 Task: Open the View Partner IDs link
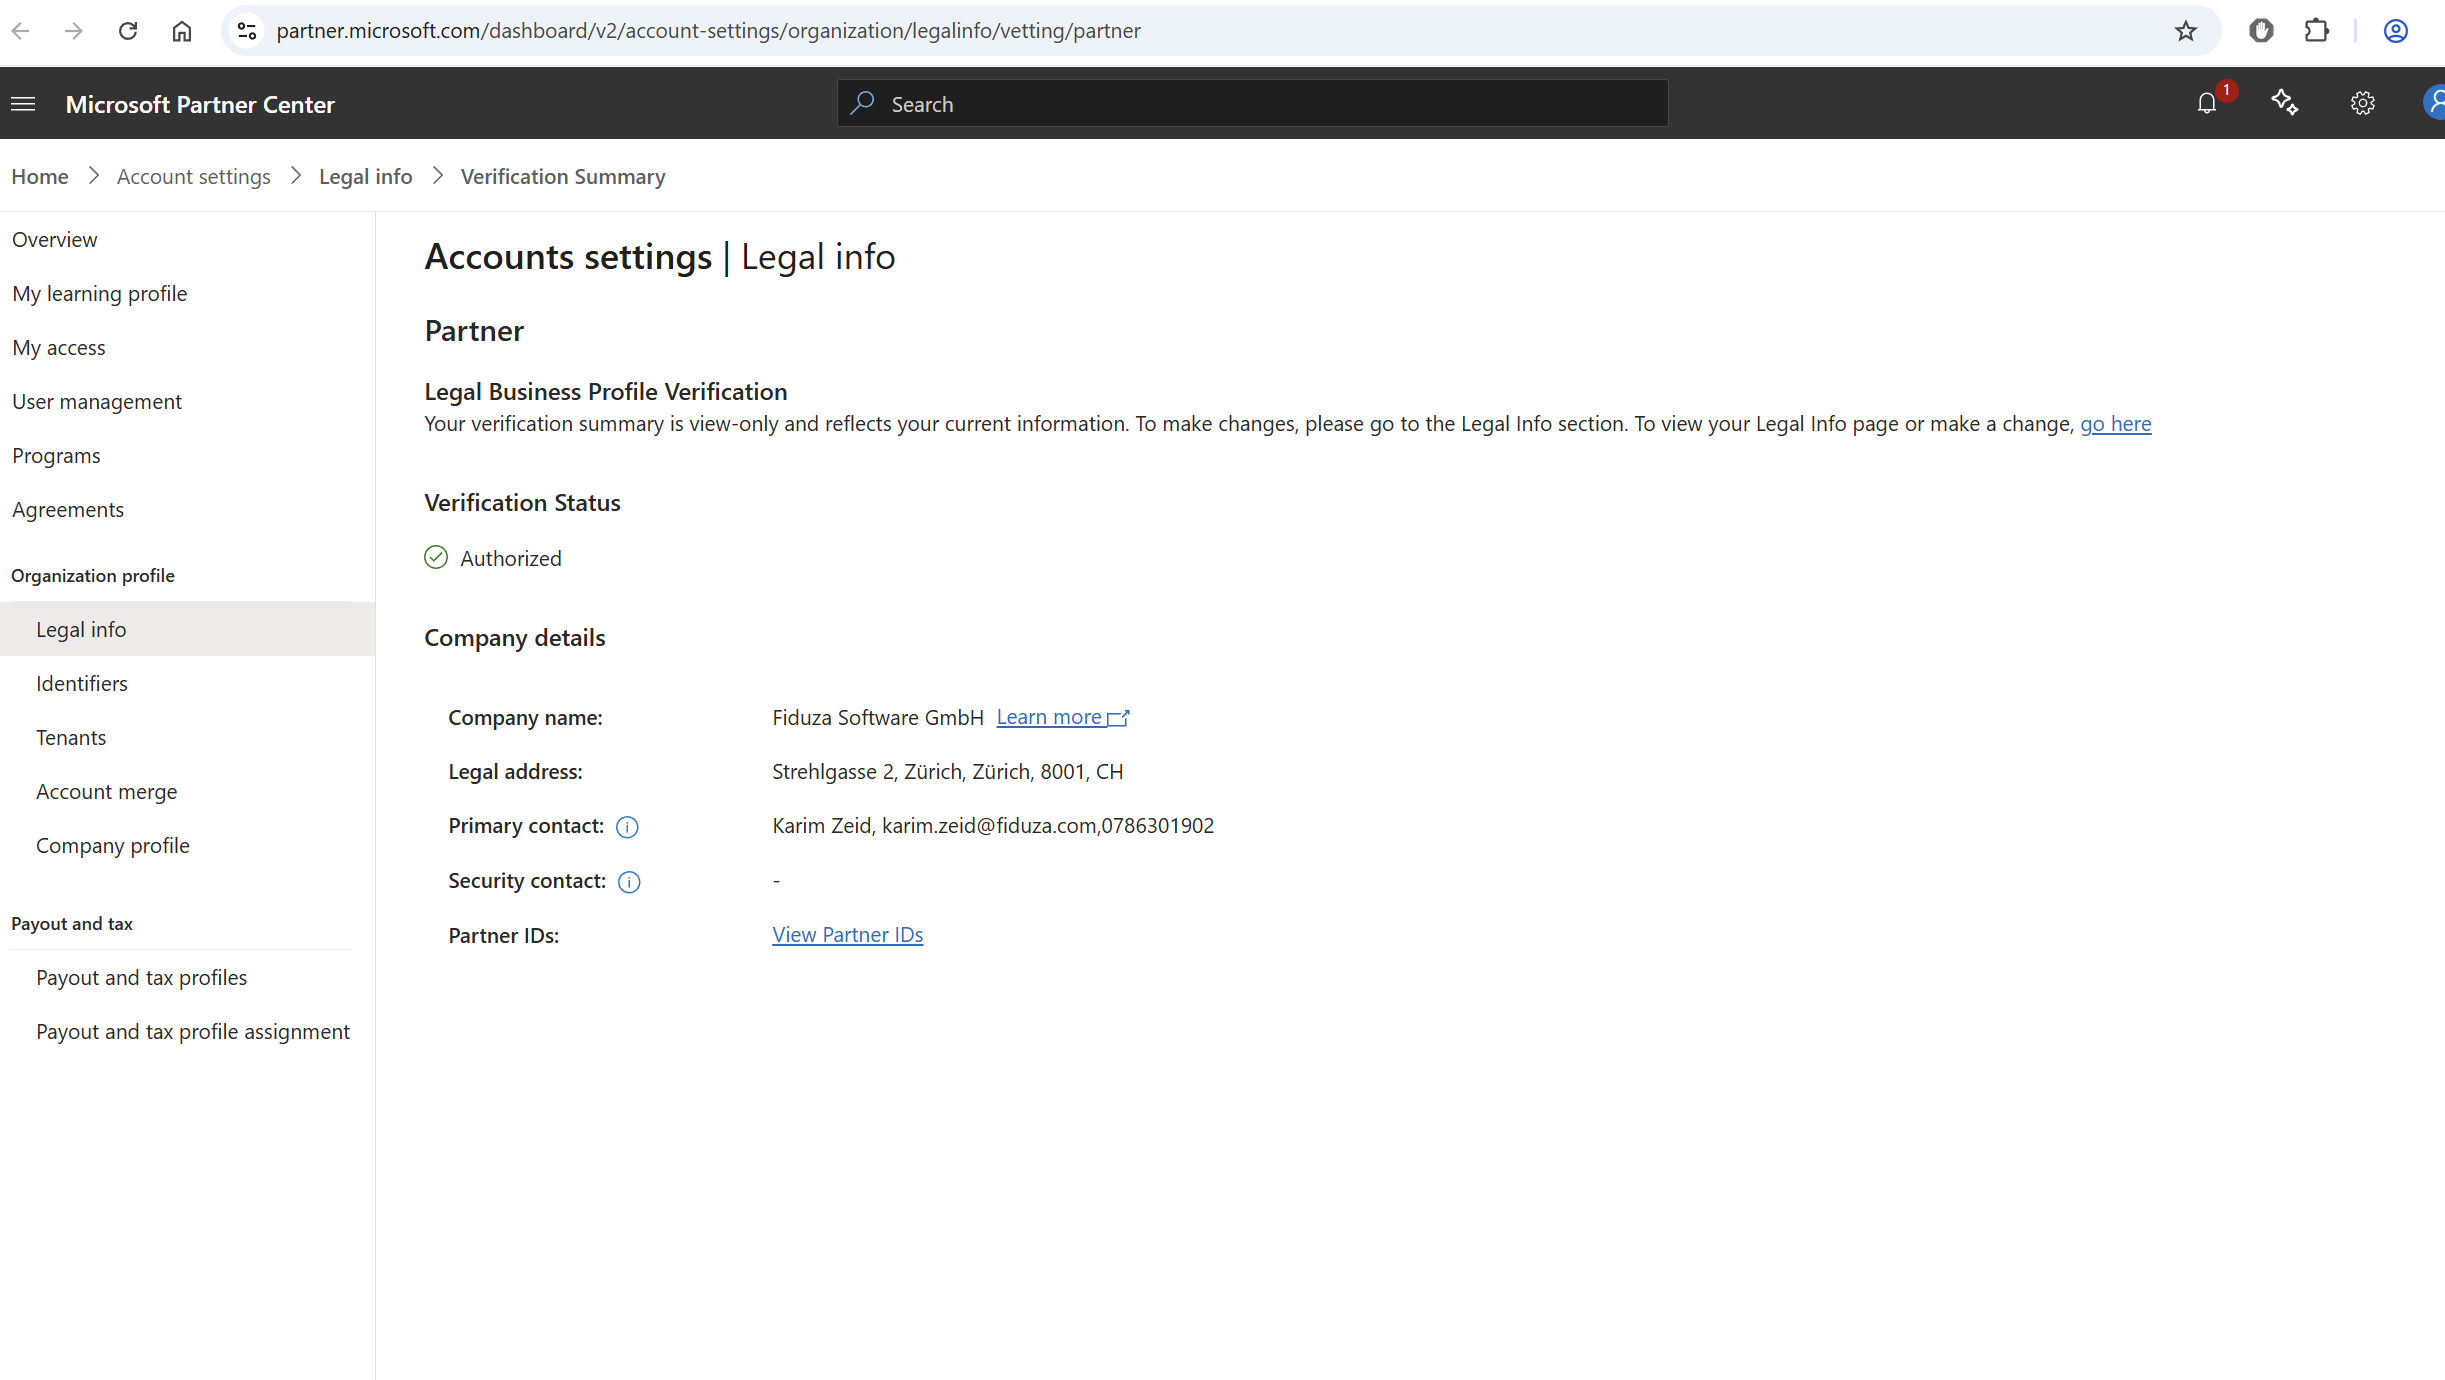[x=847, y=935]
